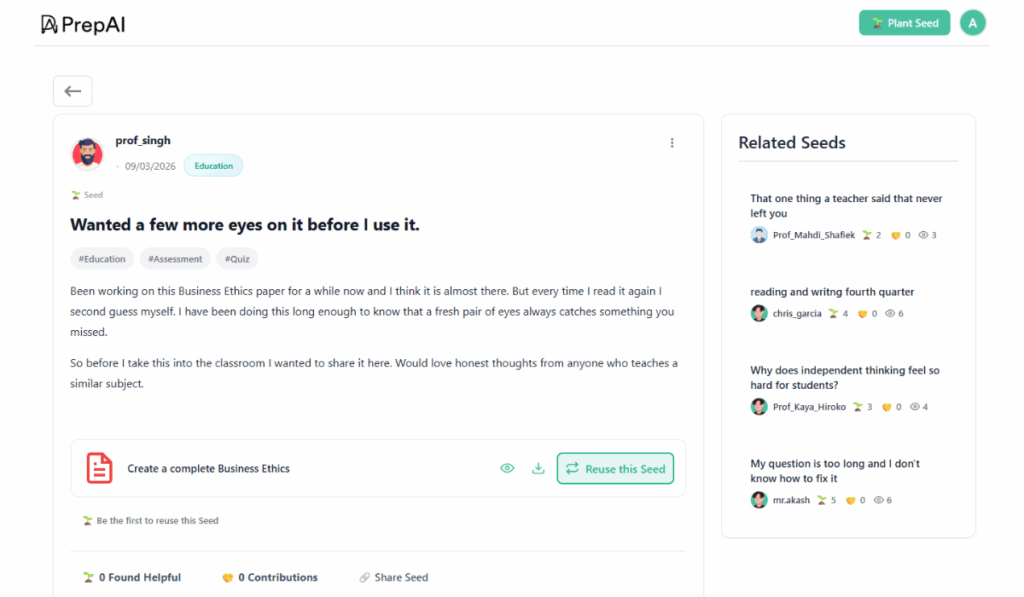Viewport: 1024px width, 597px height.
Task: Click the back arrow button
Action: pos(72,91)
